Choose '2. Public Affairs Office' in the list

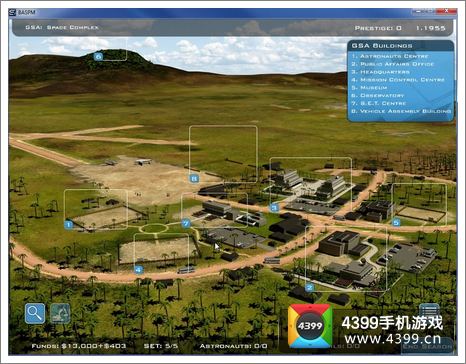click(393, 64)
